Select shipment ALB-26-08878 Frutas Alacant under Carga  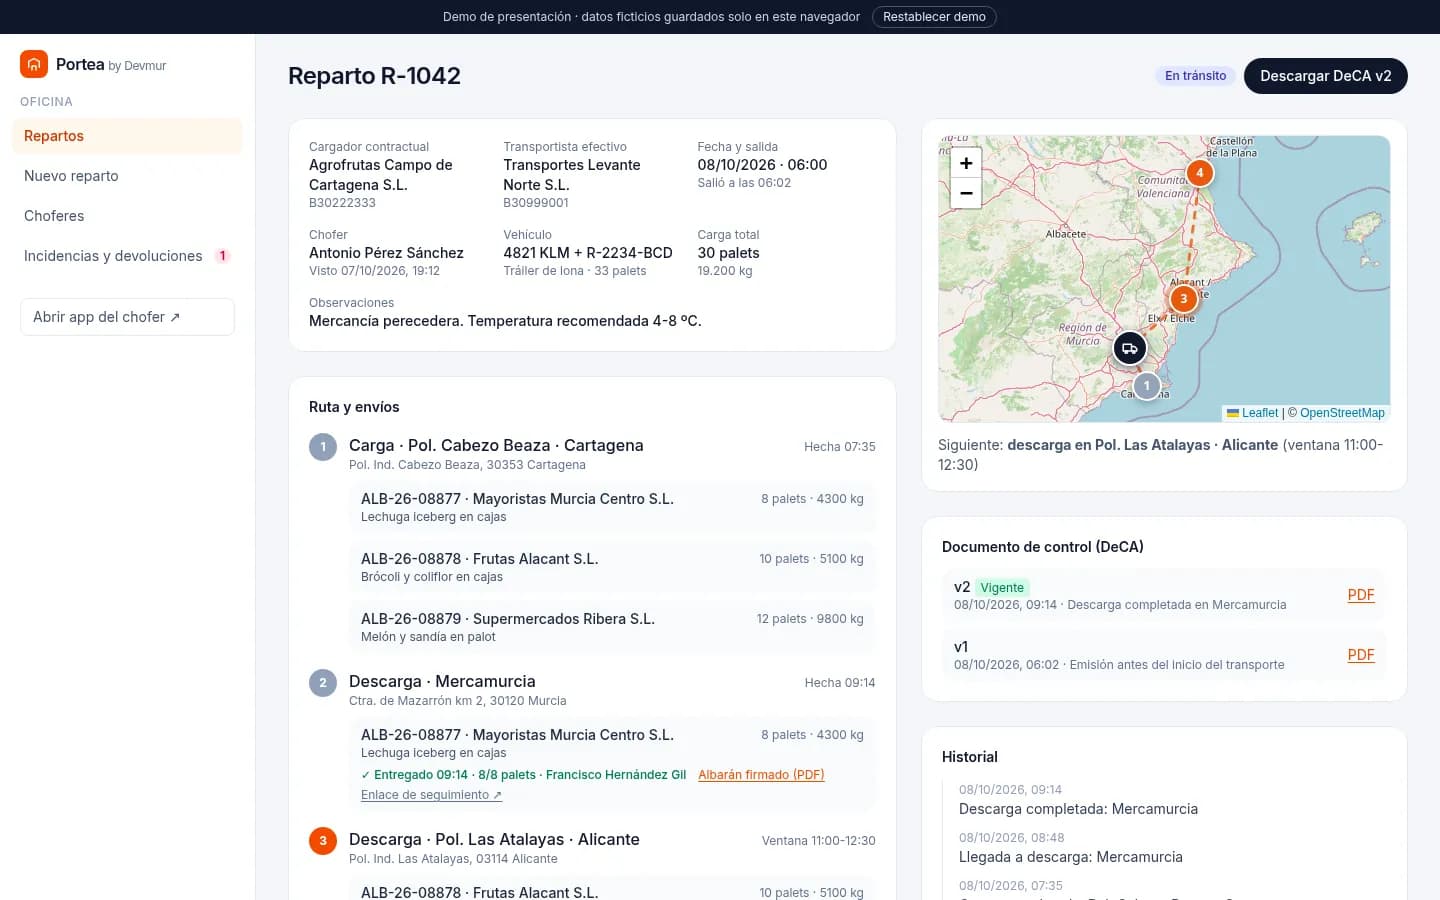tap(612, 567)
